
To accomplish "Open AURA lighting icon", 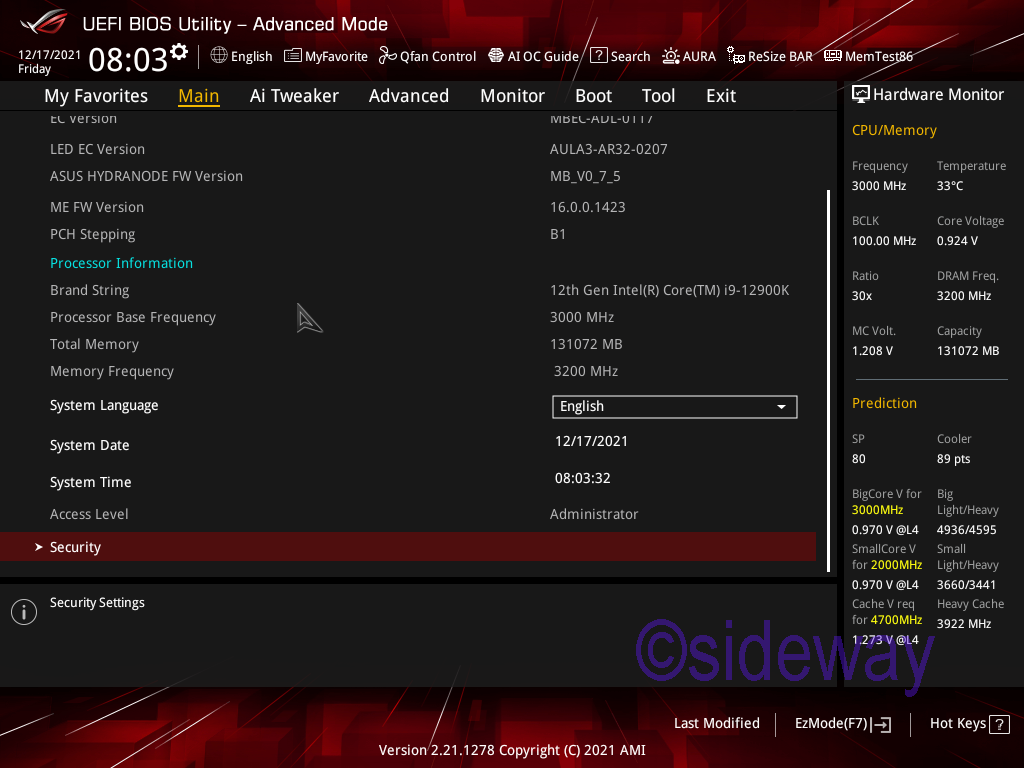I will pyautogui.click(x=671, y=56).
